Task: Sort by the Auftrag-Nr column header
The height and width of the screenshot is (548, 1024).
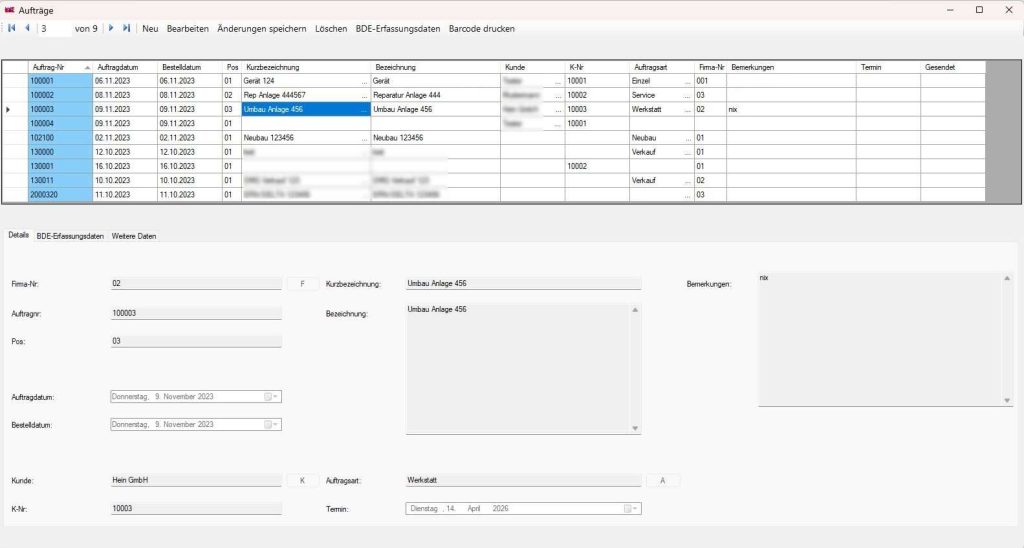Action: click(x=60, y=67)
